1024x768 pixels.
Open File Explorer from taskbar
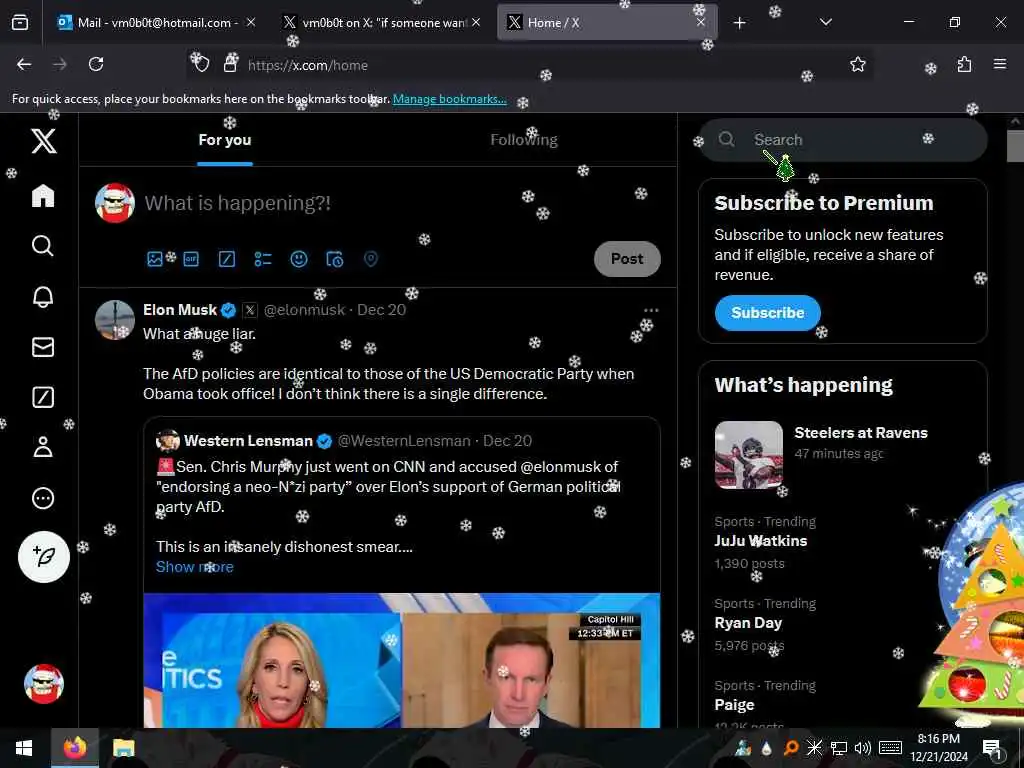[x=123, y=748]
